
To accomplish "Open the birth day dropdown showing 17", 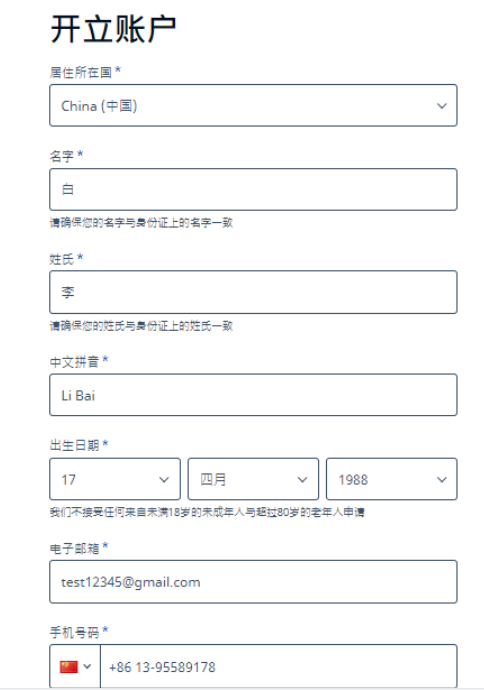I will (x=115, y=479).
